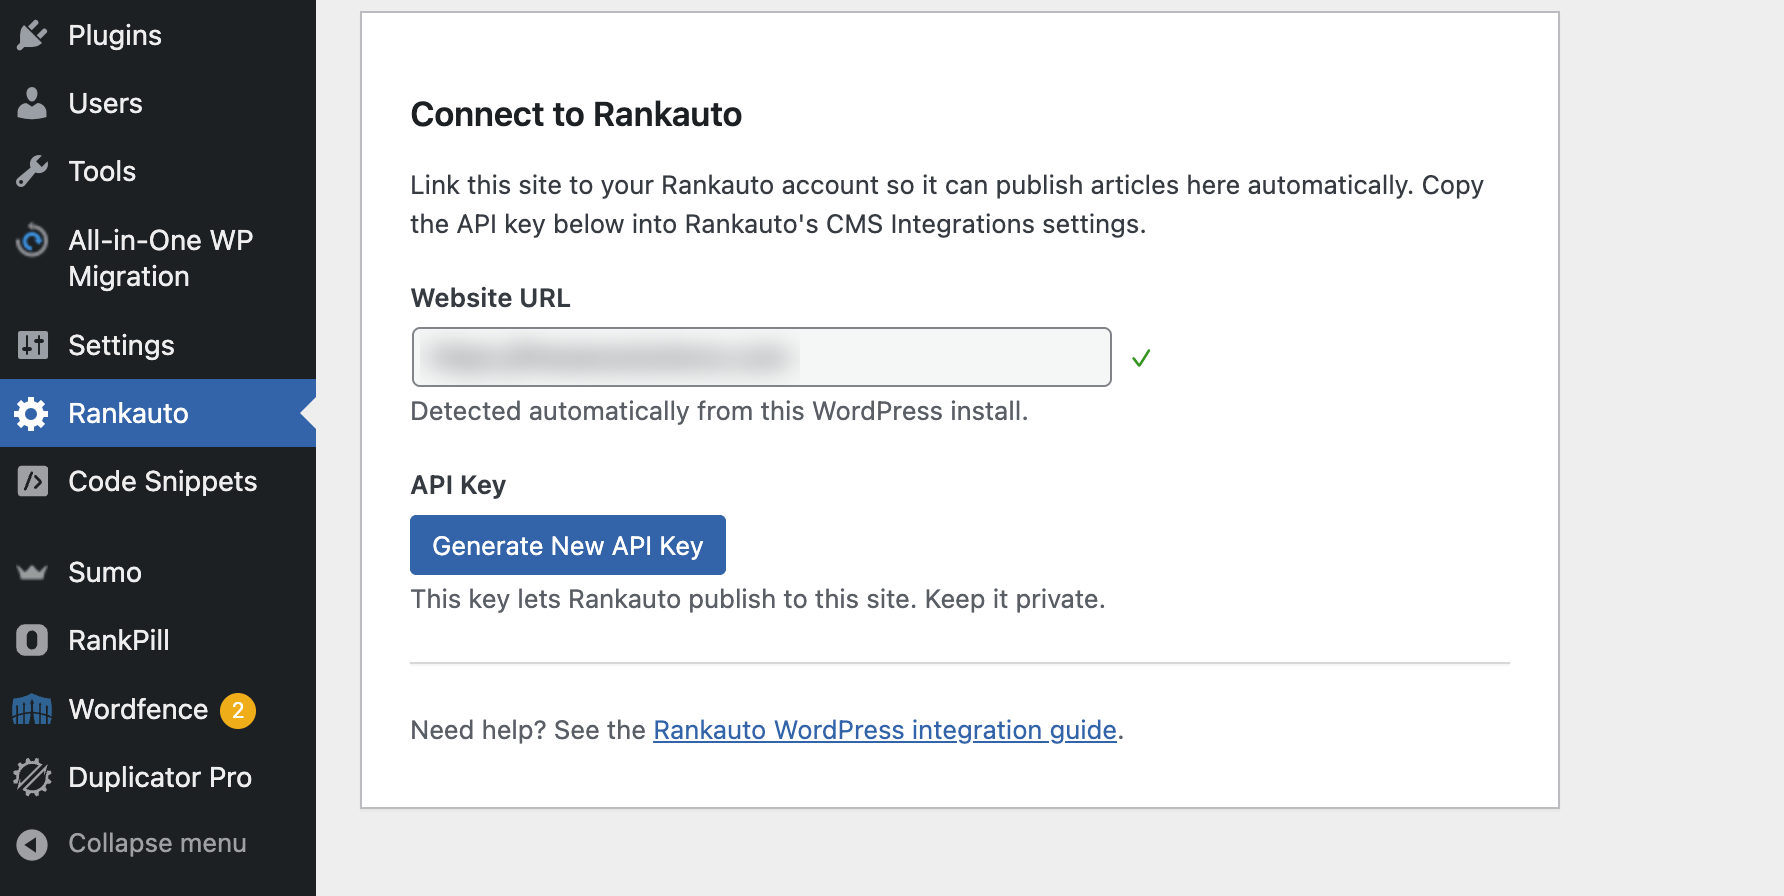Open the Rankauto WordPress integration guide link
This screenshot has height=896, width=1784.
[x=885, y=730]
